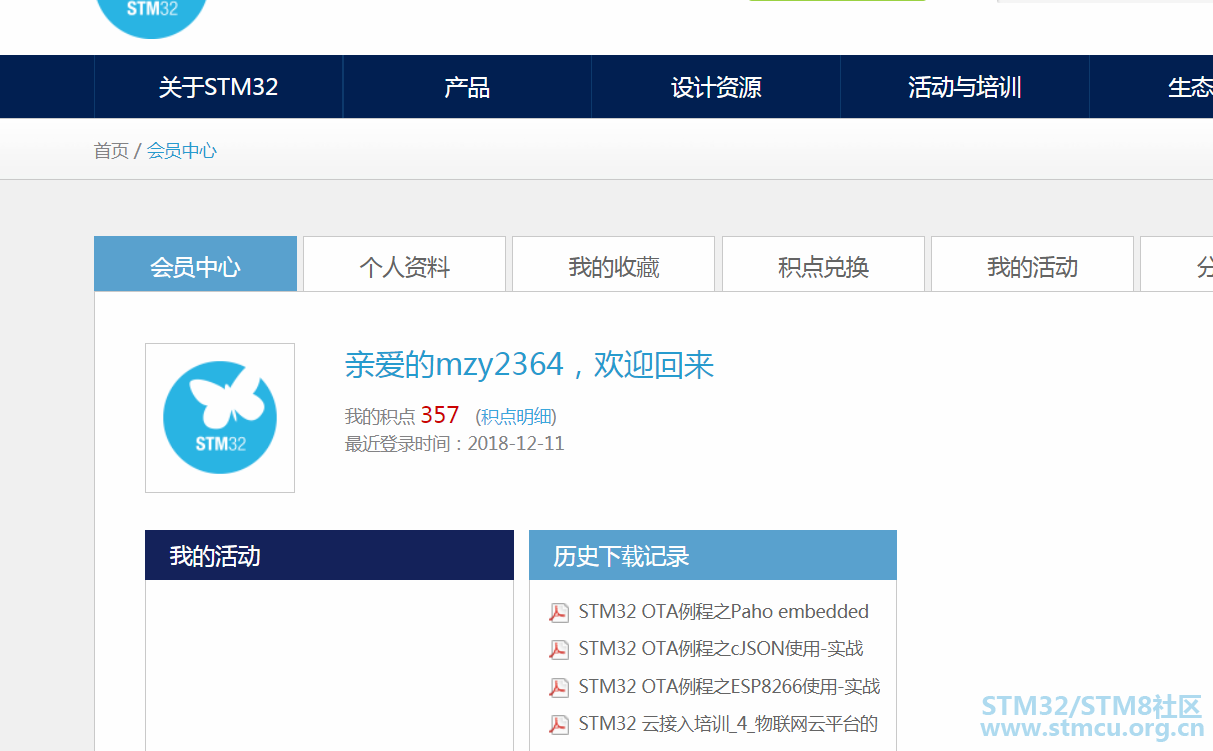Go to 首页 in the breadcrumb
Image resolution: width=1213 pixels, height=751 pixels.
[111, 151]
